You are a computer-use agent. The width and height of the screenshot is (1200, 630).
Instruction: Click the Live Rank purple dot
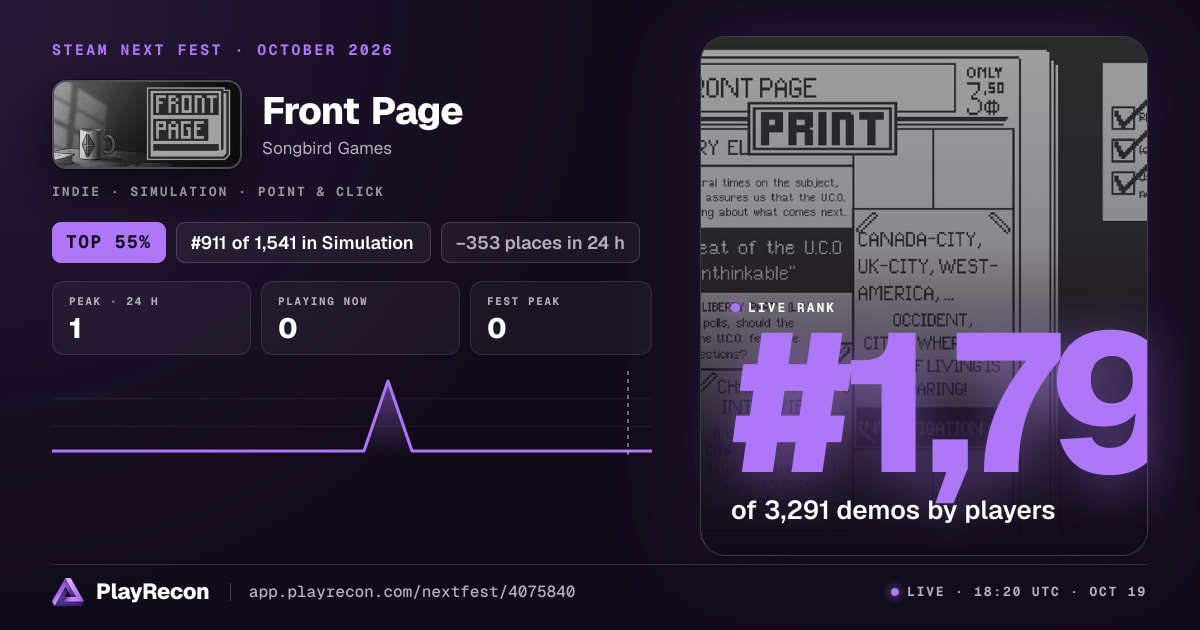735,308
